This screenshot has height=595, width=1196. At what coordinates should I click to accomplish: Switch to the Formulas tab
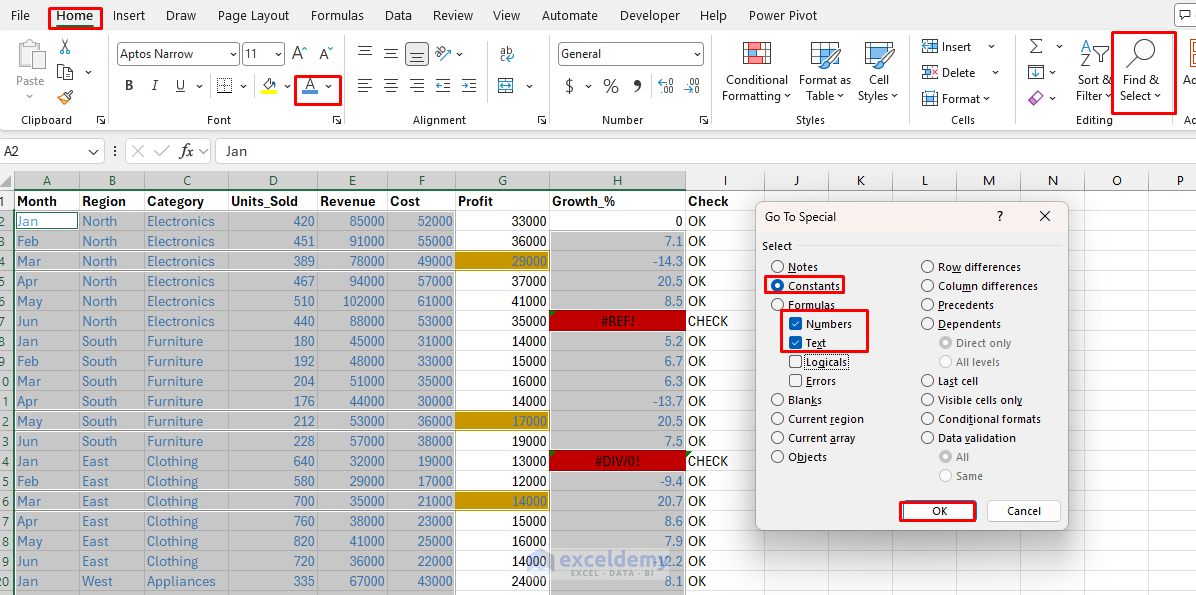337,15
